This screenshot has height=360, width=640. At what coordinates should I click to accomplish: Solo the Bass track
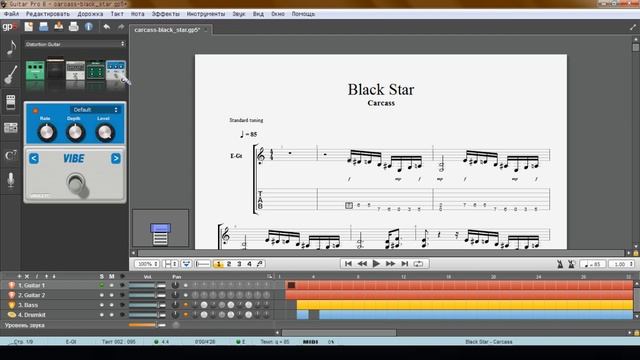tap(102, 305)
